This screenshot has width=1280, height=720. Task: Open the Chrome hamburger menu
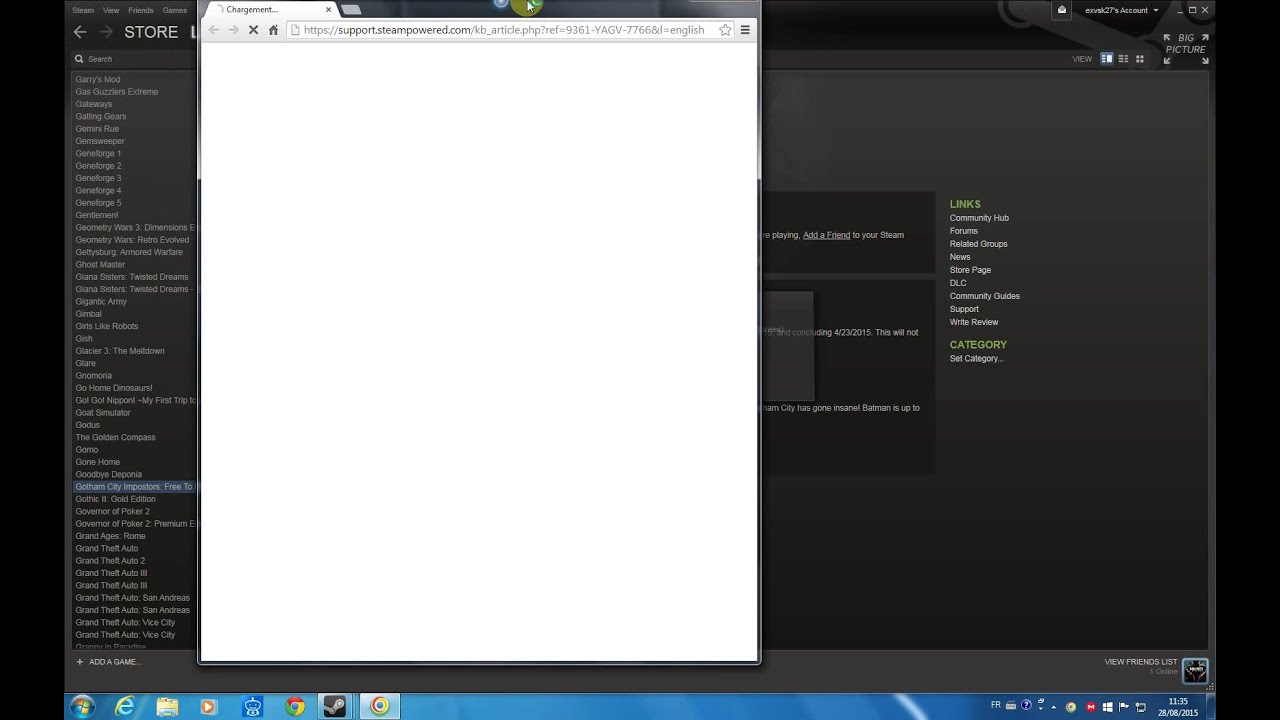(745, 30)
